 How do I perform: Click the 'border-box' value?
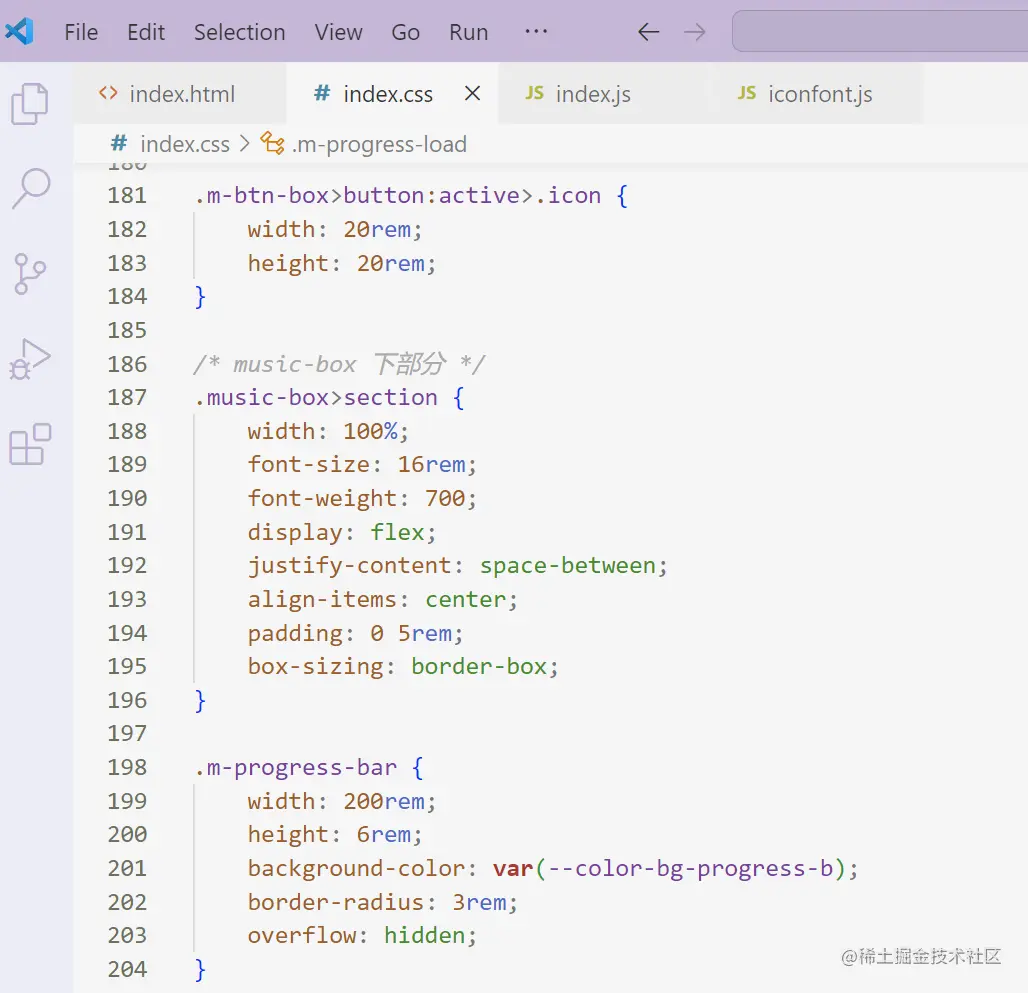tap(479, 667)
